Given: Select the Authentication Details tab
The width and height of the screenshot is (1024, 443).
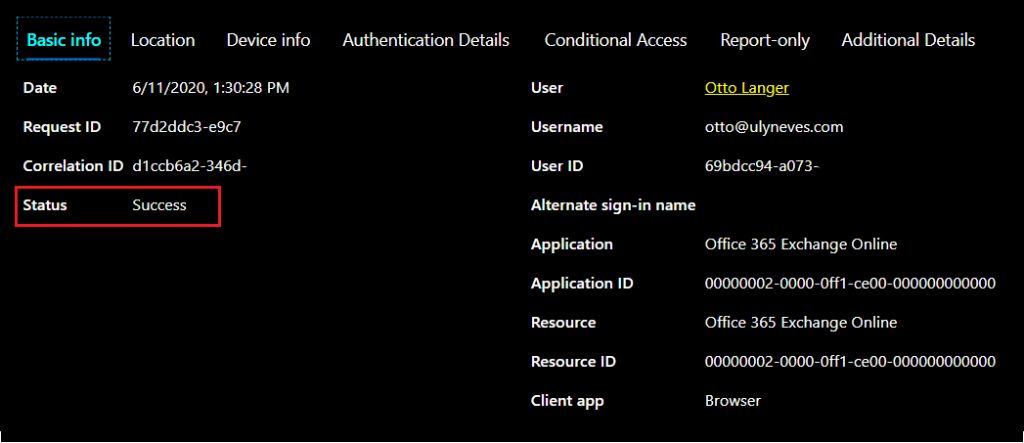Looking at the screenshot, I should click(x=426, y=40).
